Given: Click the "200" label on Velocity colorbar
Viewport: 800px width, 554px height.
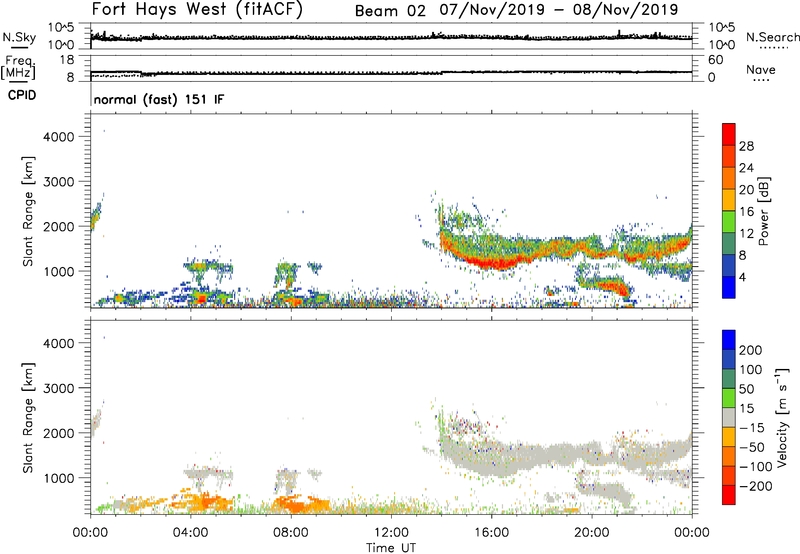Looking at the screenshot, I should [x=751, y=350].
